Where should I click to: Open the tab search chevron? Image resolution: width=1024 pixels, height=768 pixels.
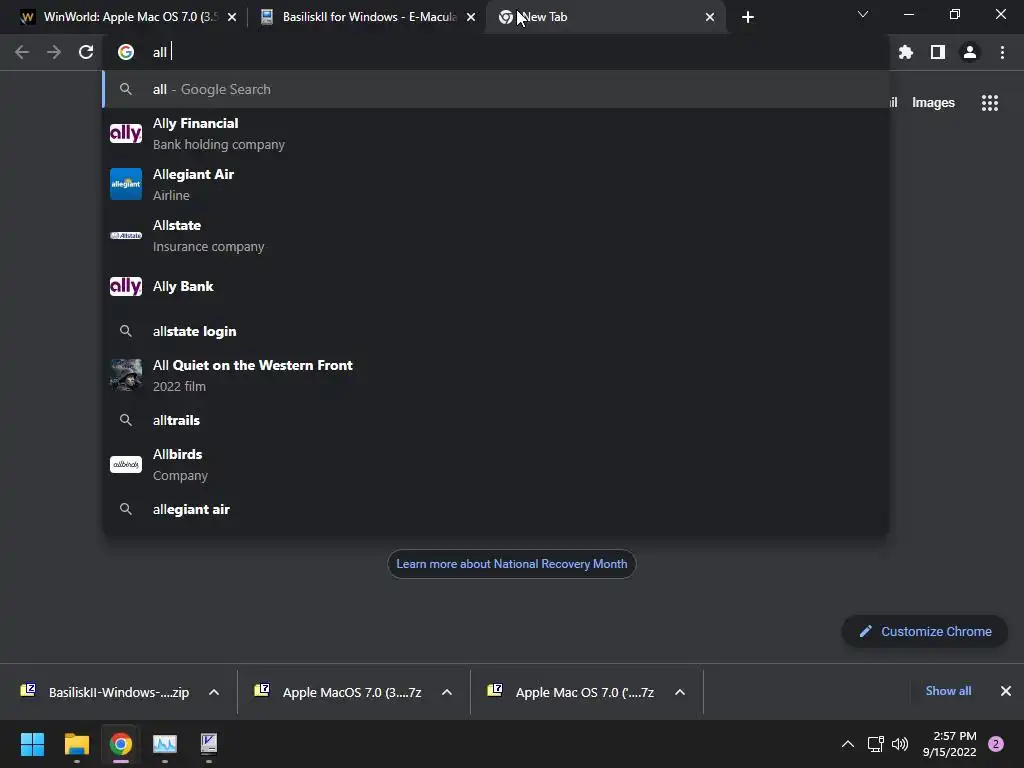coord(863,14)
